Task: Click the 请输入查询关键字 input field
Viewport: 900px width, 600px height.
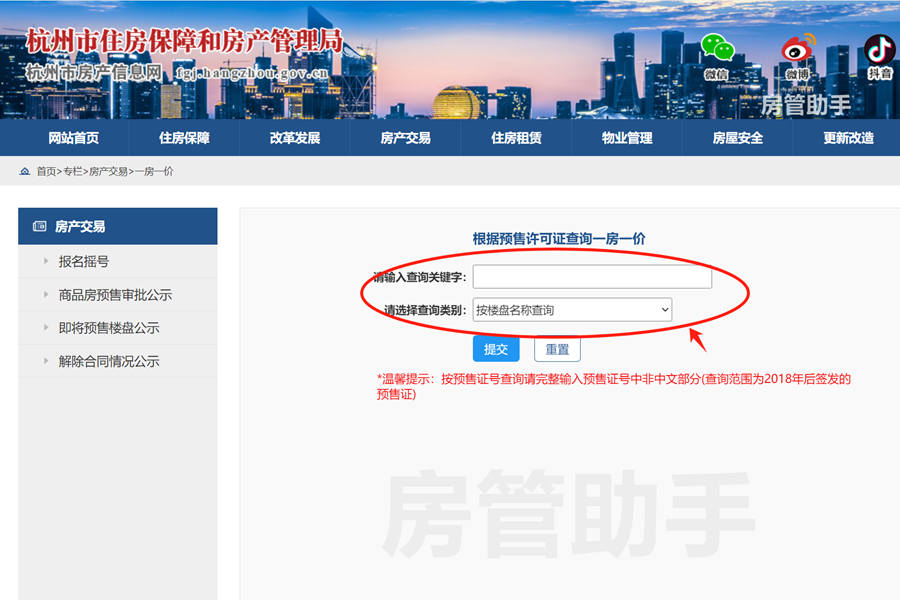Action: [x=592, y=277]
